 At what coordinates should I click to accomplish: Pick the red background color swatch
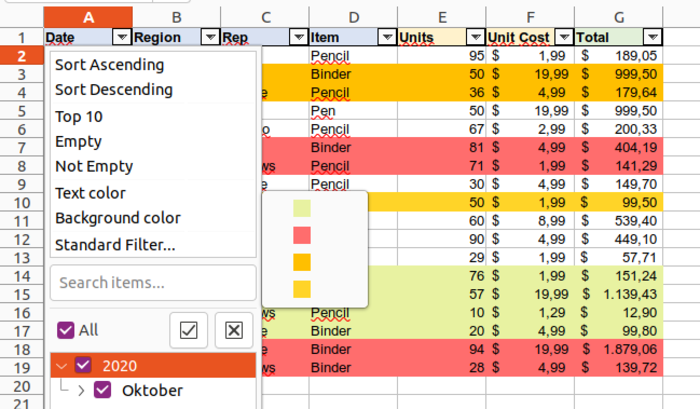pyautogui.click(x=302, y=235)
